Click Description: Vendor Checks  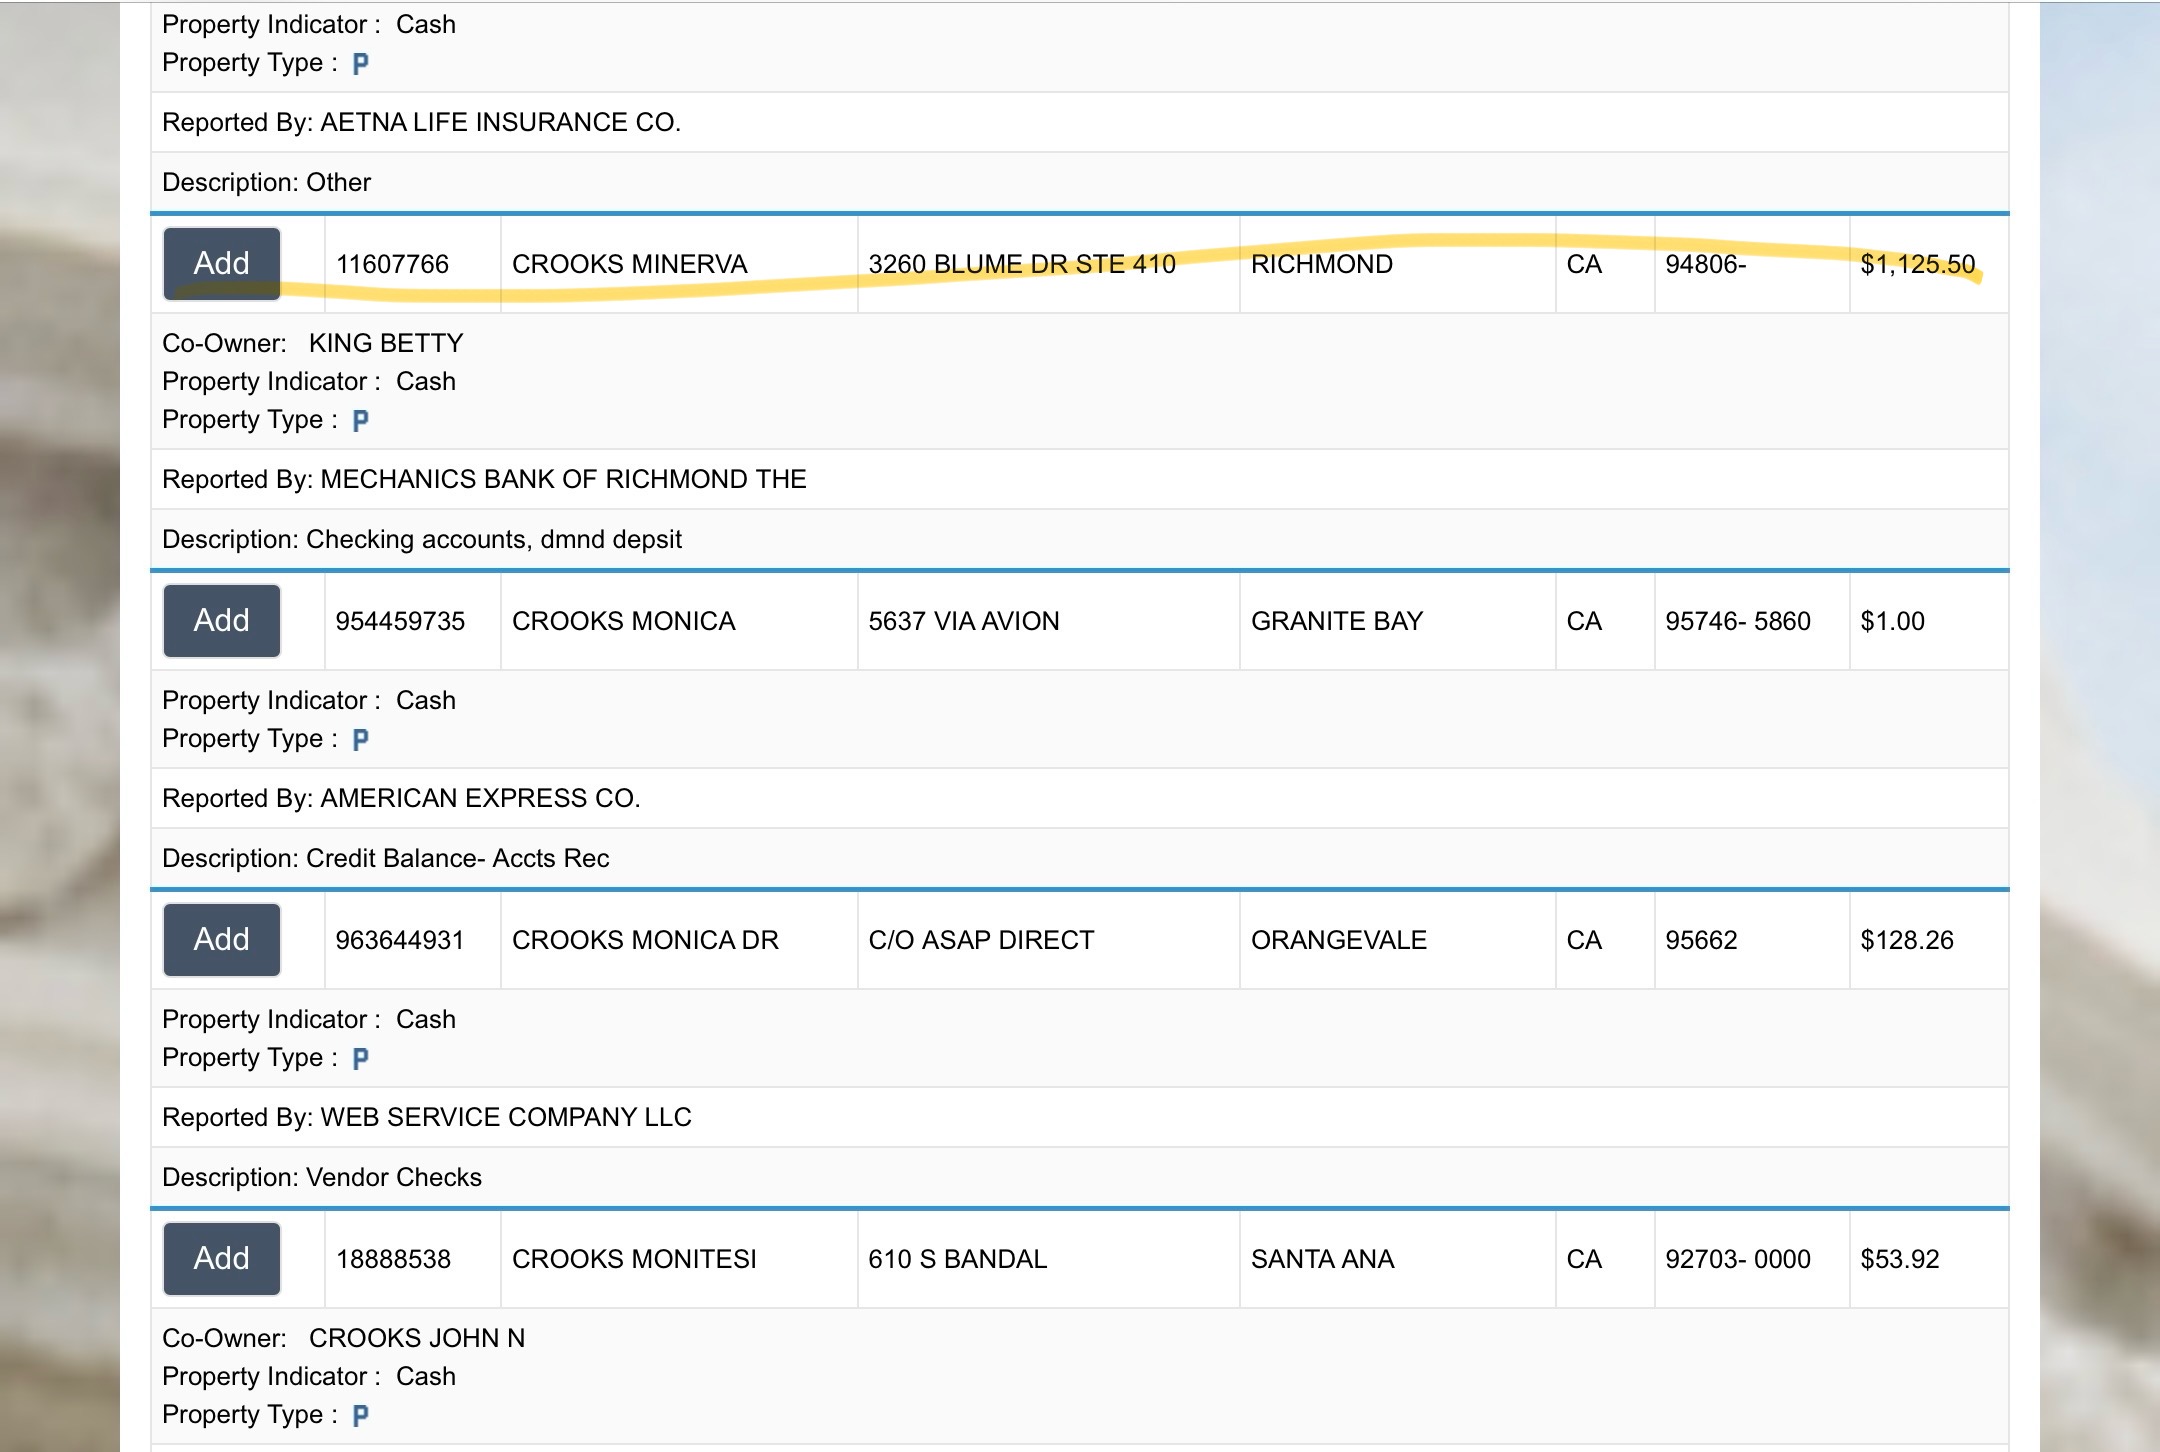(322, 1177)
